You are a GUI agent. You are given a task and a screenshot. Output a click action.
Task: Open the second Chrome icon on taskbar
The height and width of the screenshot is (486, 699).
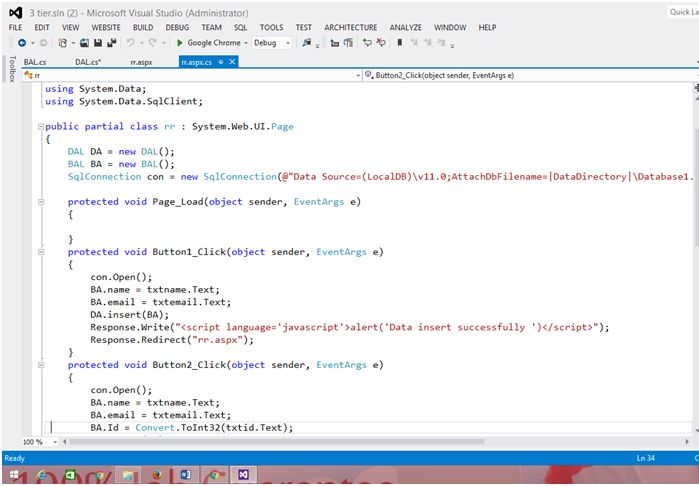point(214,475)
